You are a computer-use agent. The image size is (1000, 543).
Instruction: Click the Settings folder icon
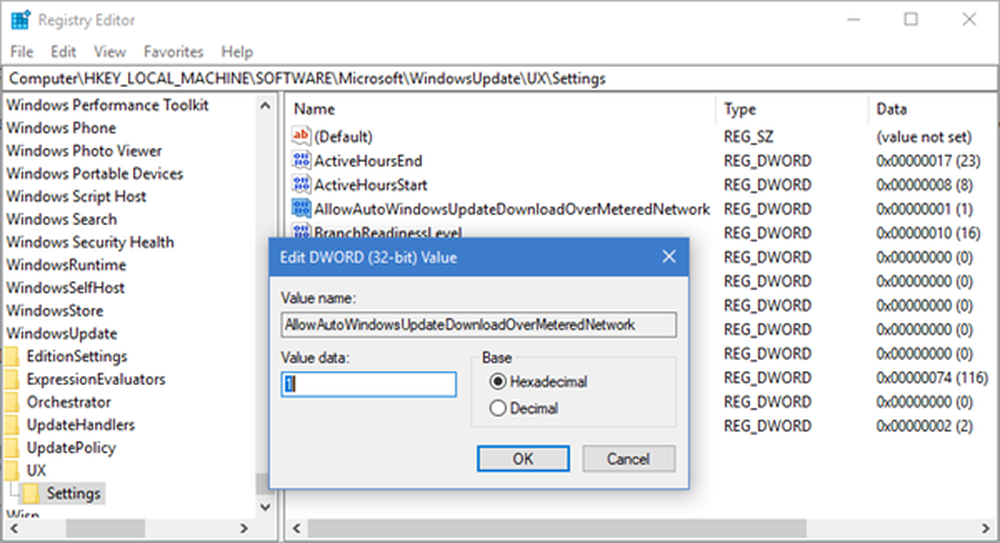click(x=31, y=493)
